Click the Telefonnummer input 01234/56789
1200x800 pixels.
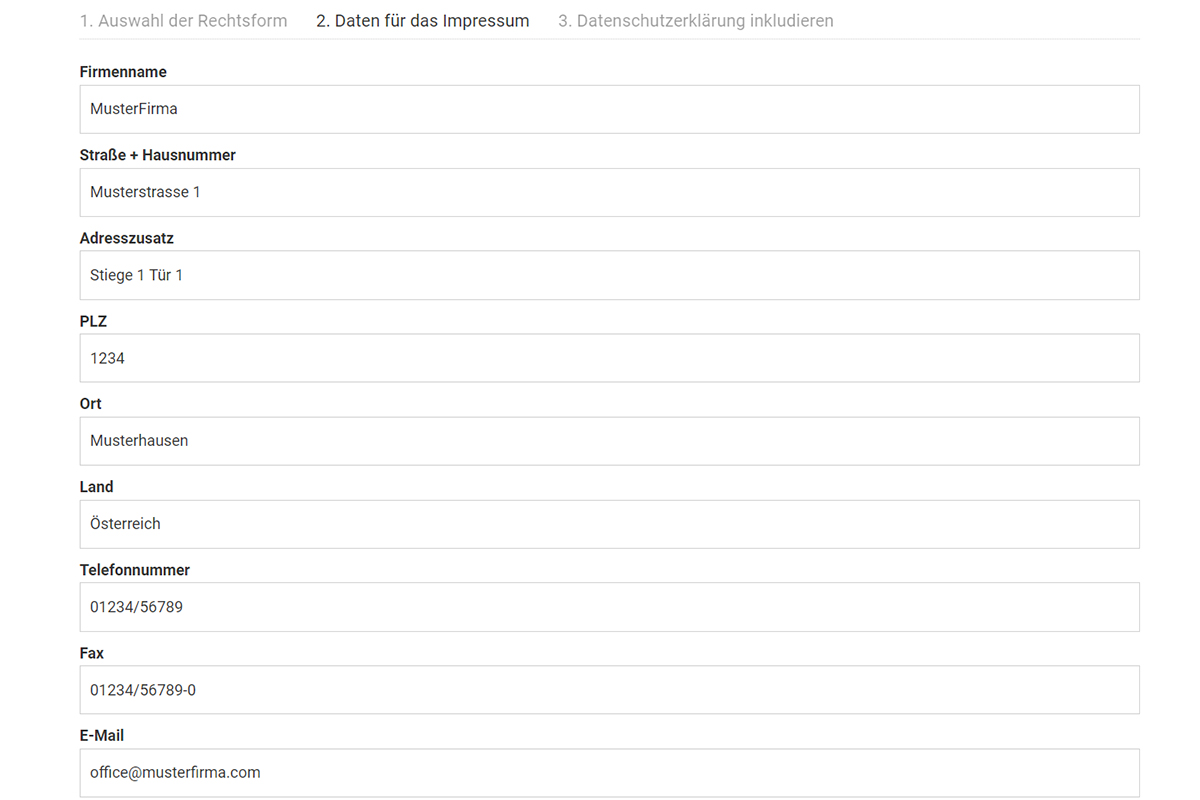point(609,607)
